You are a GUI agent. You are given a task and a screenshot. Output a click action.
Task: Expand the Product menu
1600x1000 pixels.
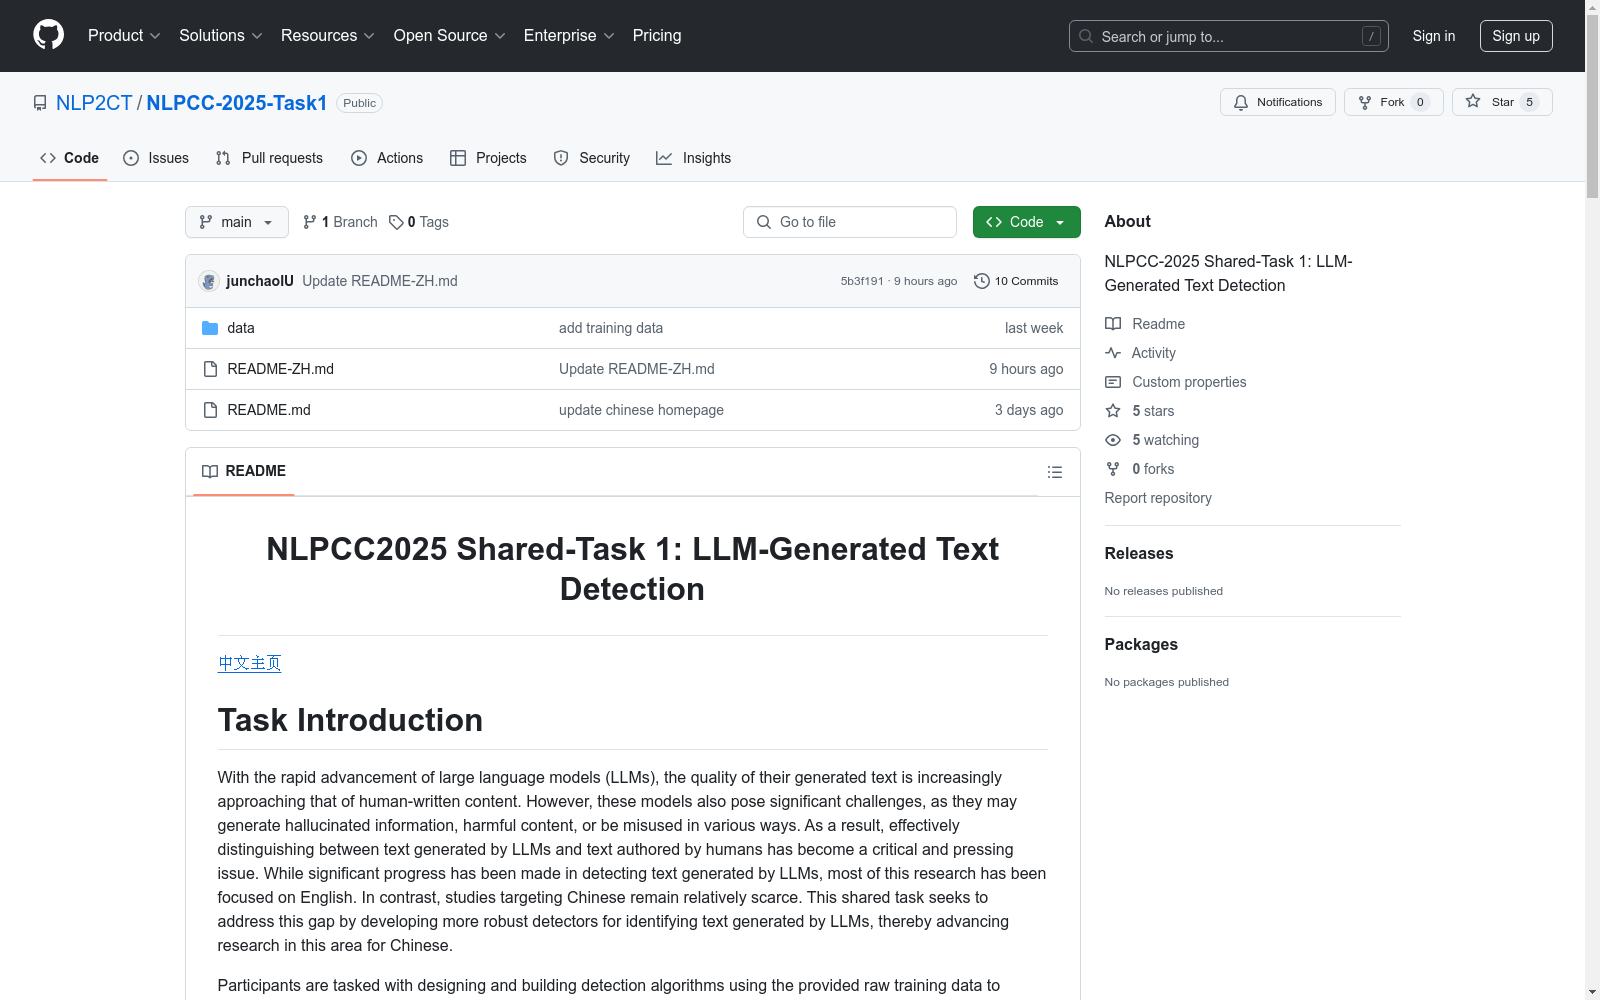124,36
